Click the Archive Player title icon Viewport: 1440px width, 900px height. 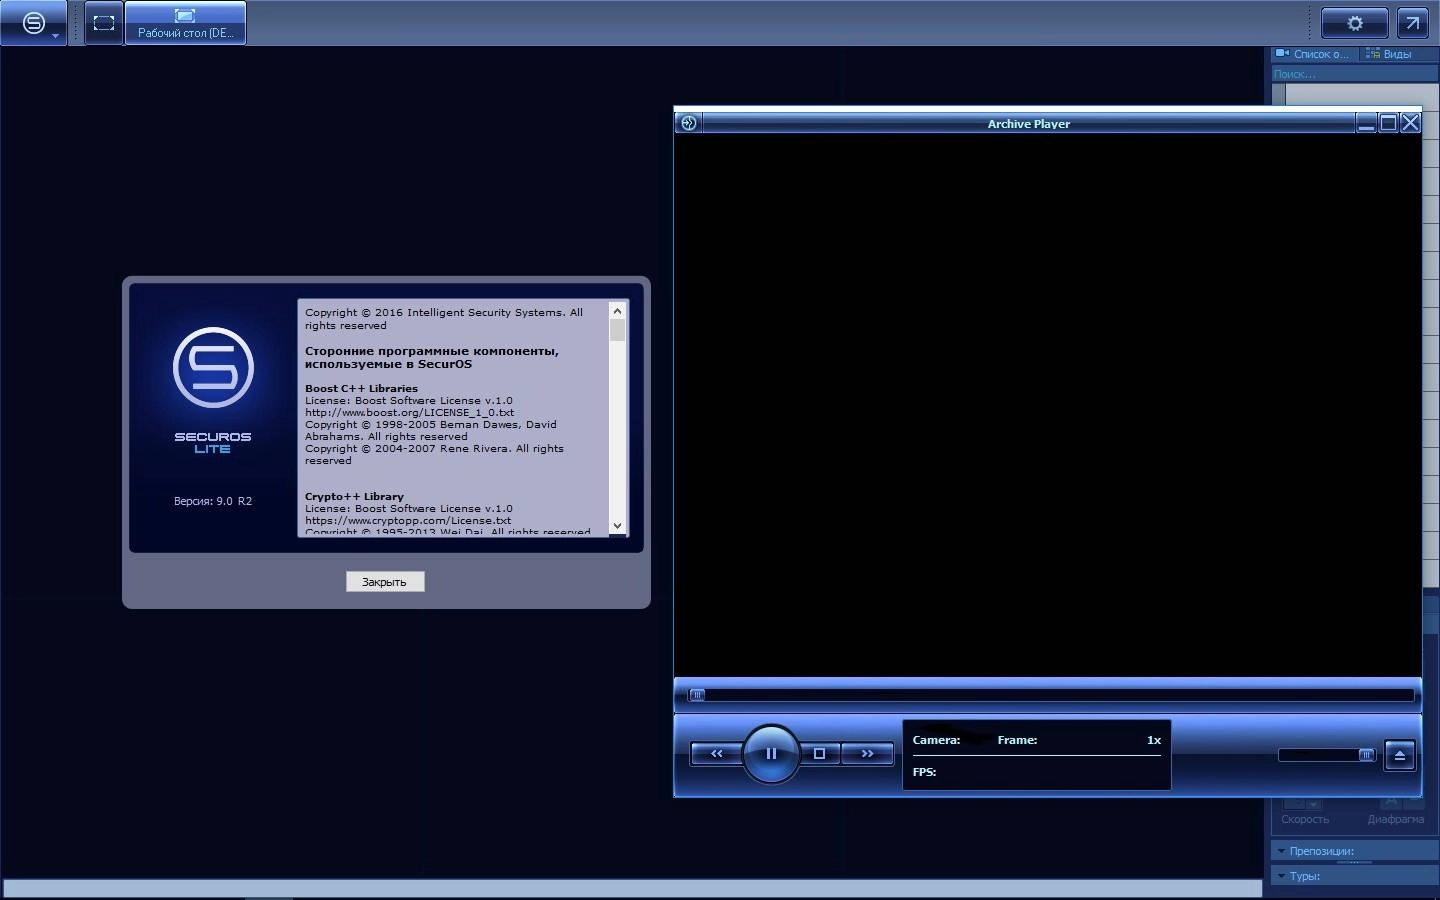(x=688, y=123)
